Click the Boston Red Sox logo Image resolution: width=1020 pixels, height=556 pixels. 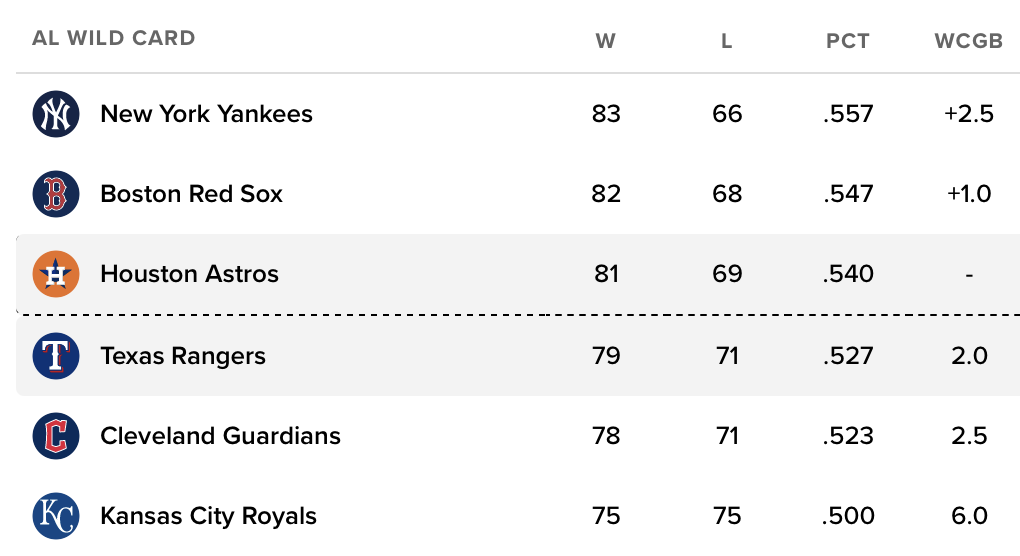click(x=55, y=194)
